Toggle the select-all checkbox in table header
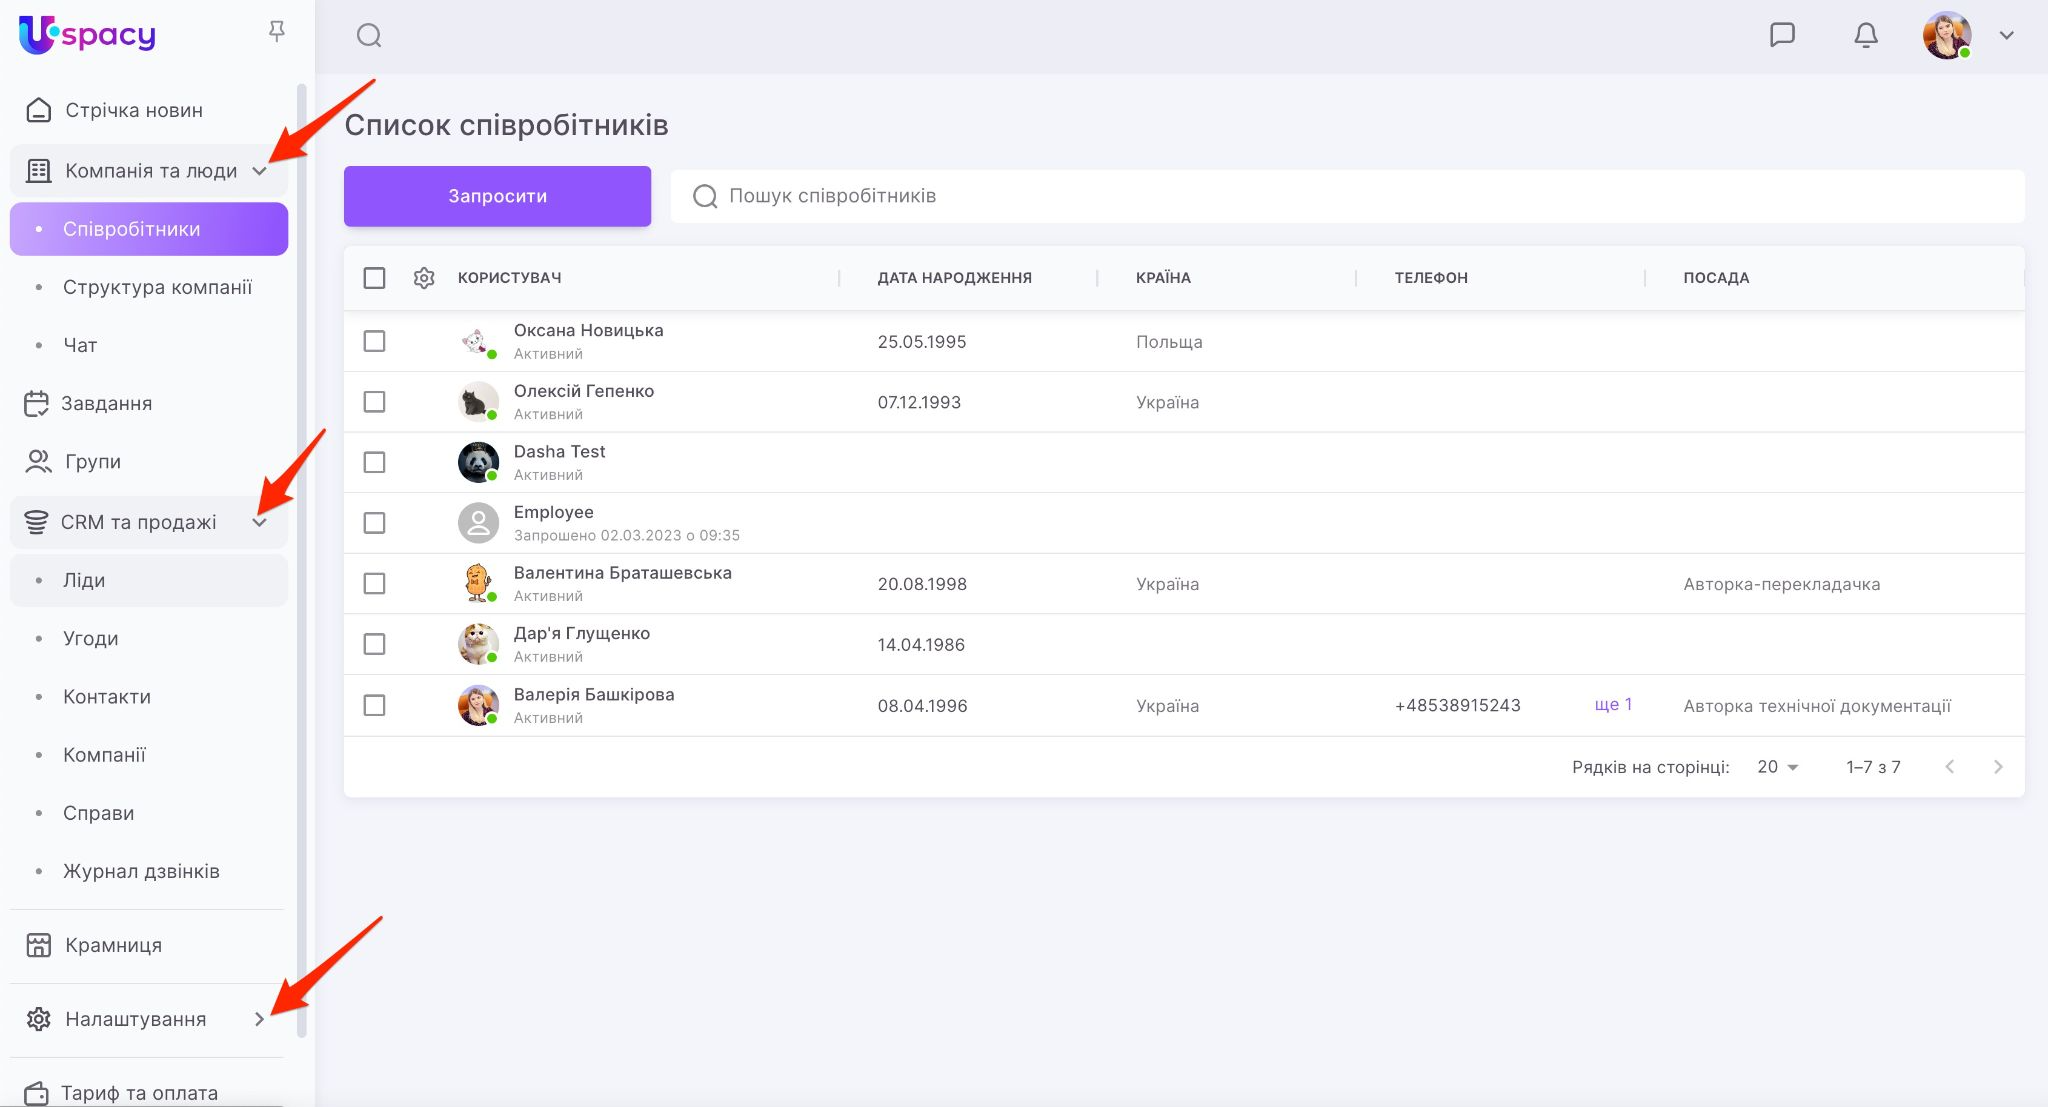 click(x=374, y=278)
